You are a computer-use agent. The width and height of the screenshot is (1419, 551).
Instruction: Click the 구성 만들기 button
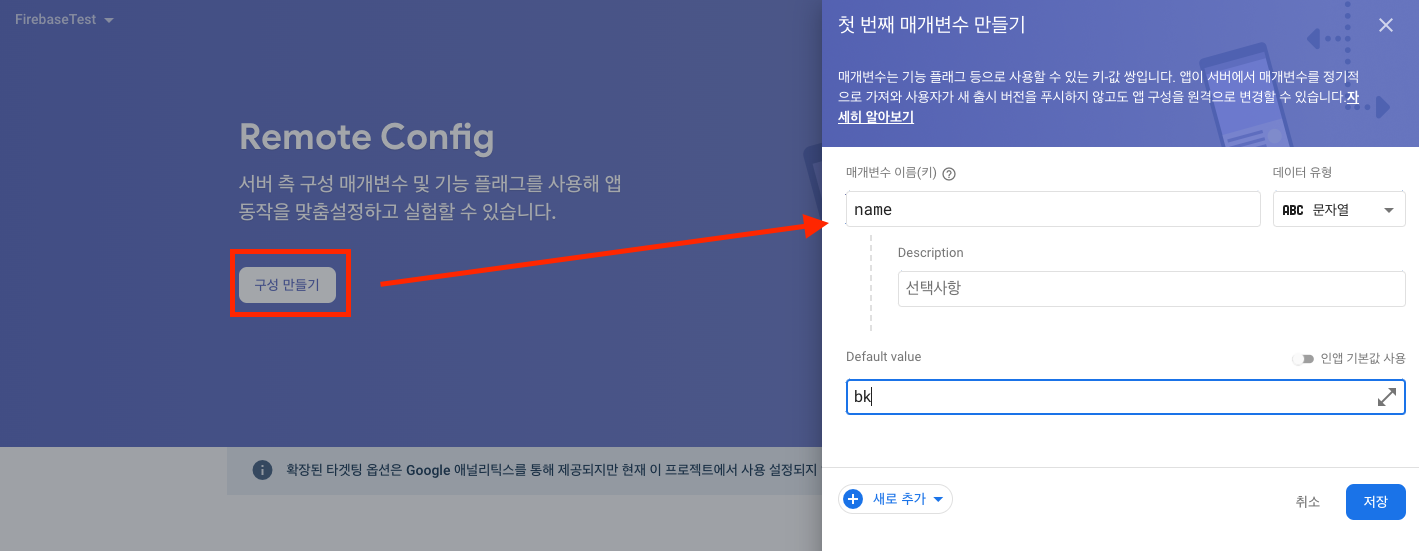click(286, 285)
